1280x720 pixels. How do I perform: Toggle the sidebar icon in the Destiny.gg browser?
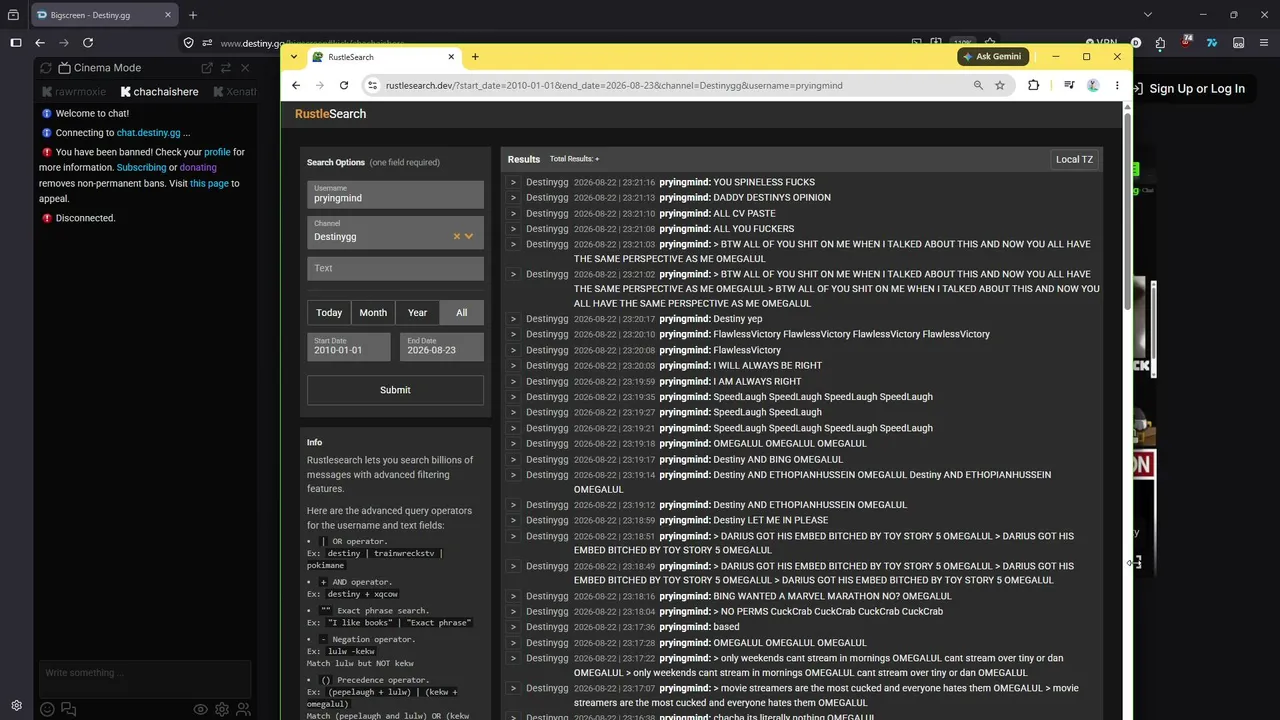(16, 43)
